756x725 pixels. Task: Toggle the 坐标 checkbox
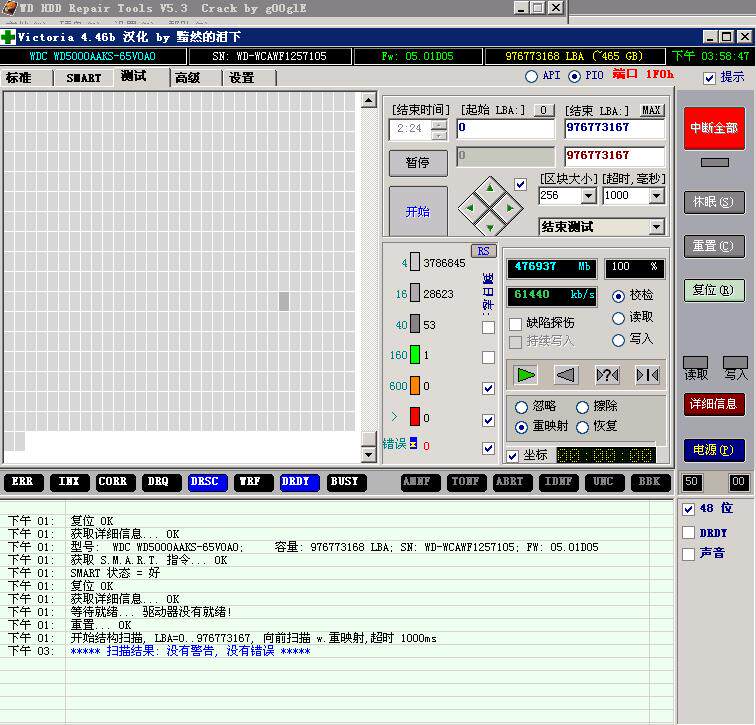513,456
